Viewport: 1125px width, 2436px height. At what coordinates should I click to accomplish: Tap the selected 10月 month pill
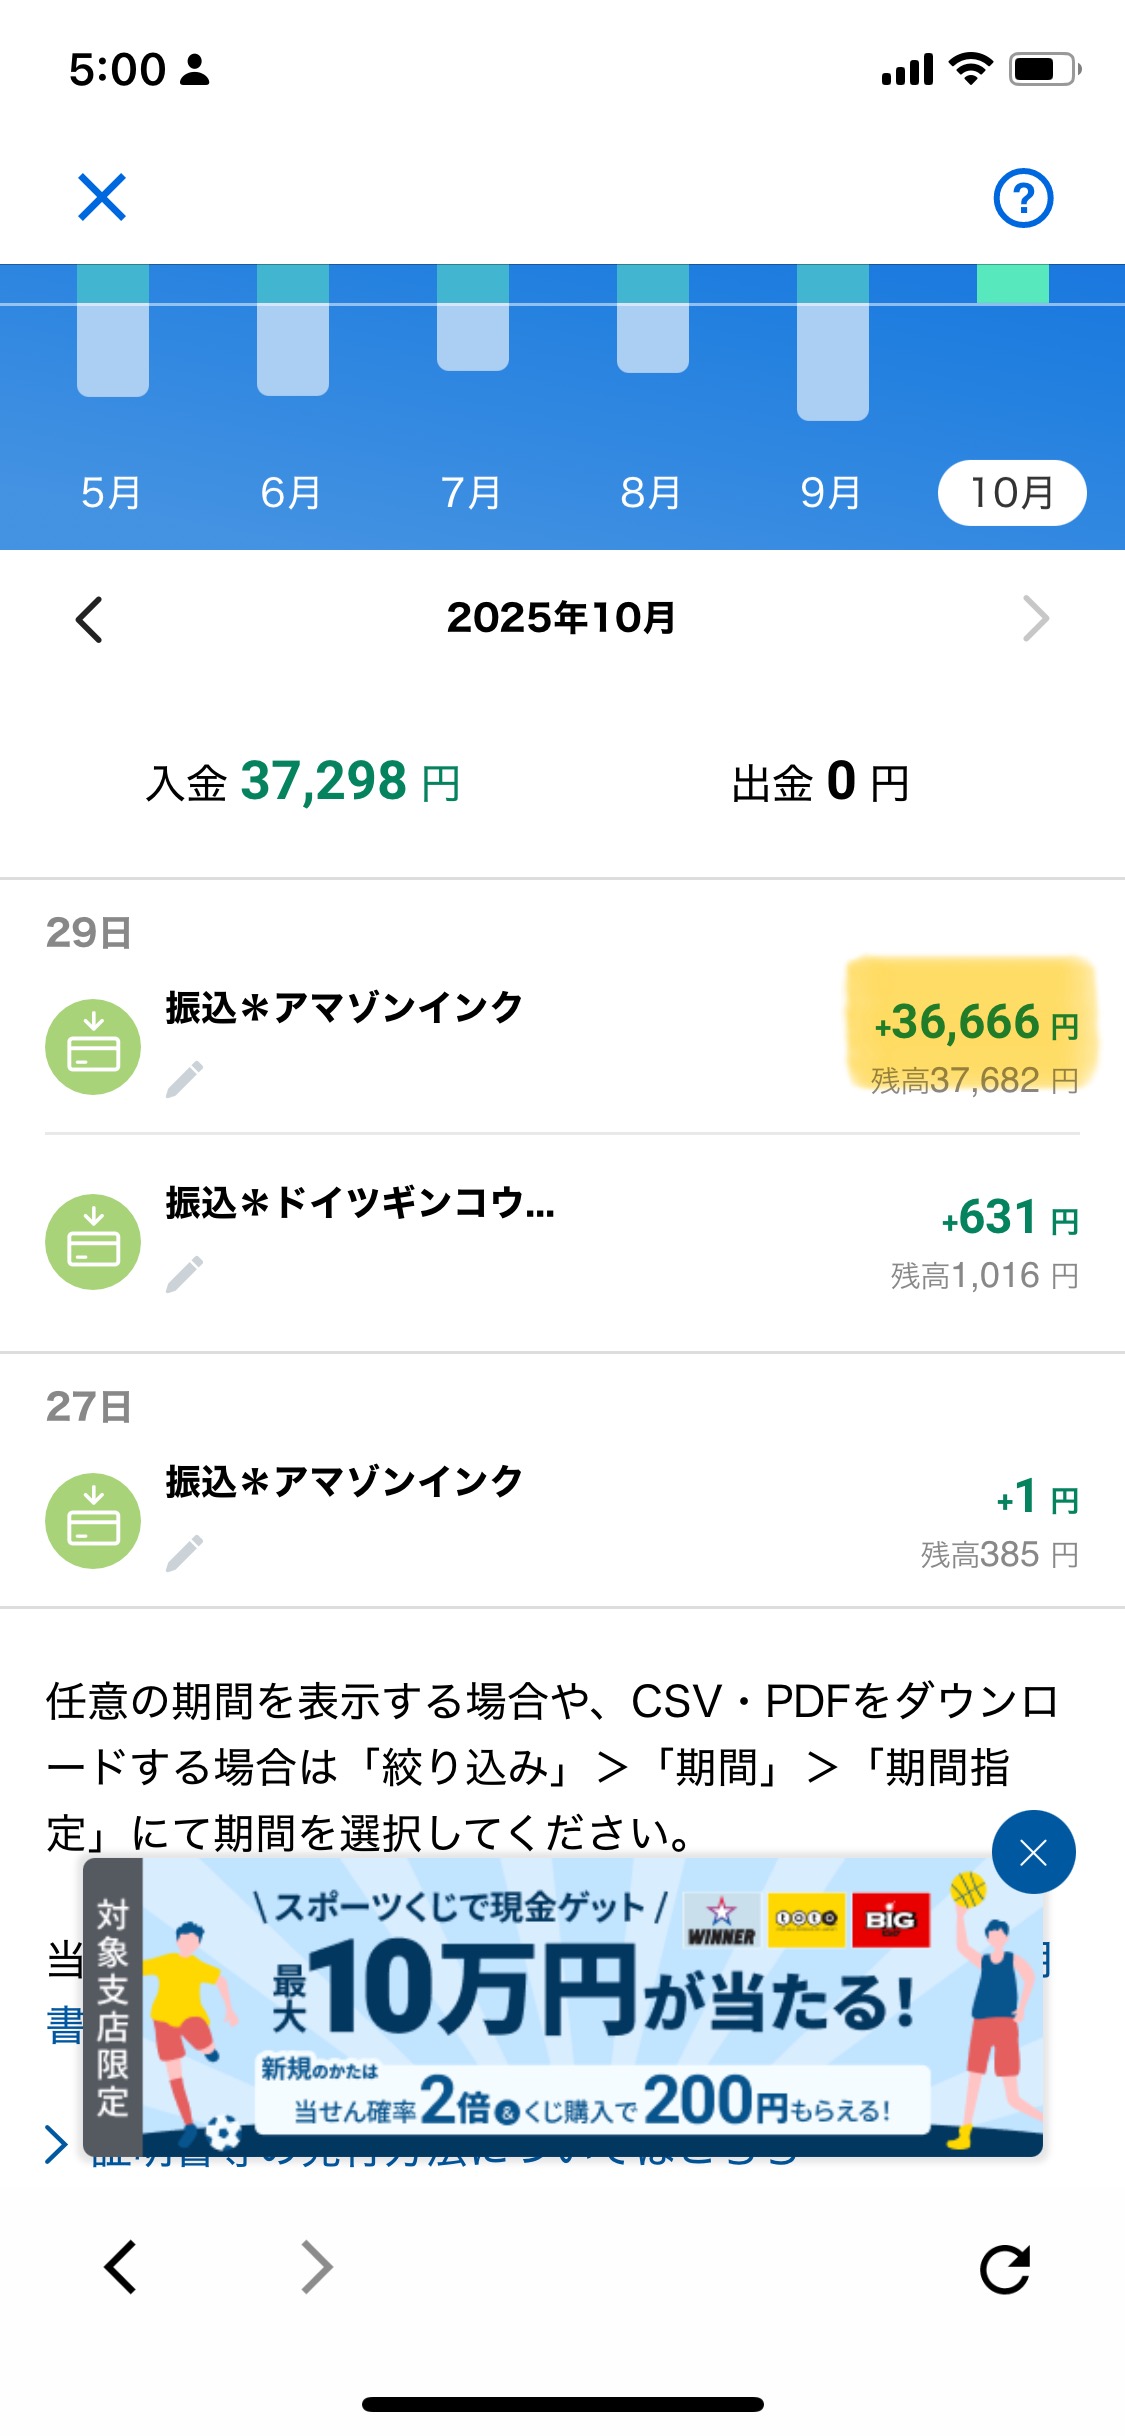pos(1012,493)
